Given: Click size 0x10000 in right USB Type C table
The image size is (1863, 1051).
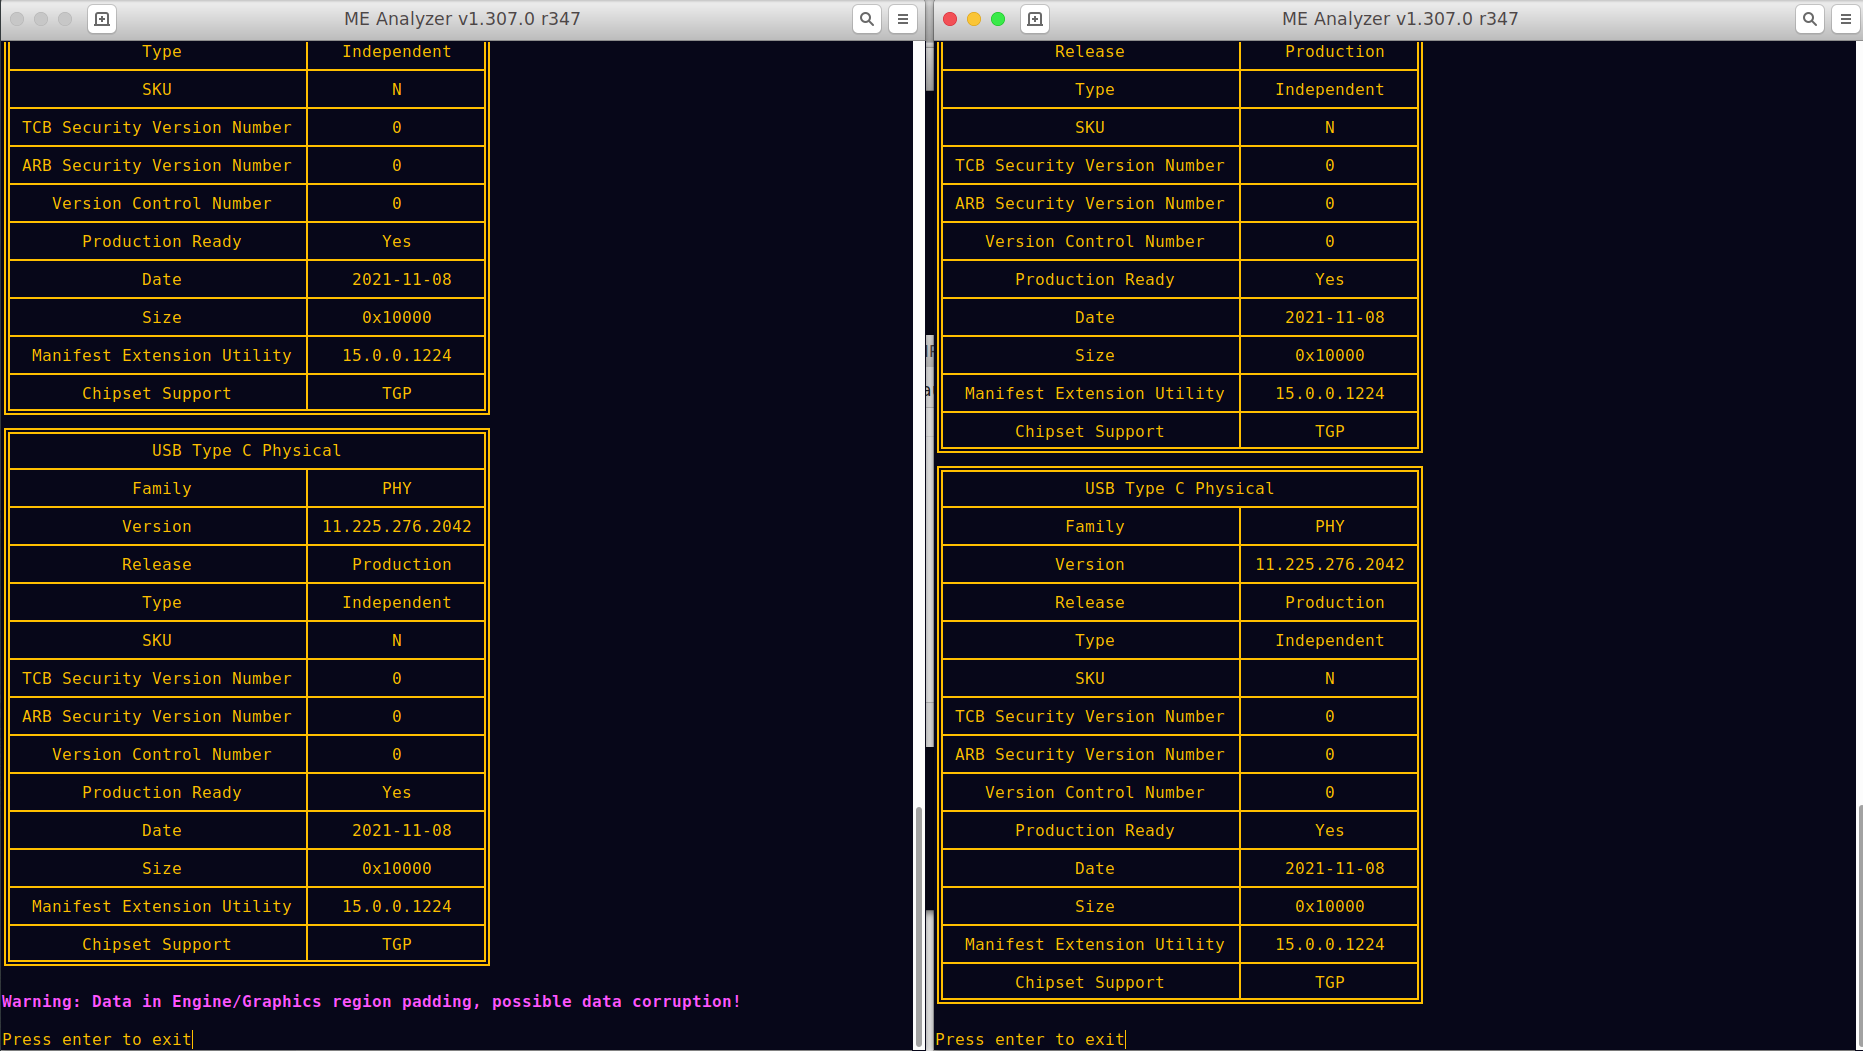Looking at the screenshot, I should click(1330, 906).
